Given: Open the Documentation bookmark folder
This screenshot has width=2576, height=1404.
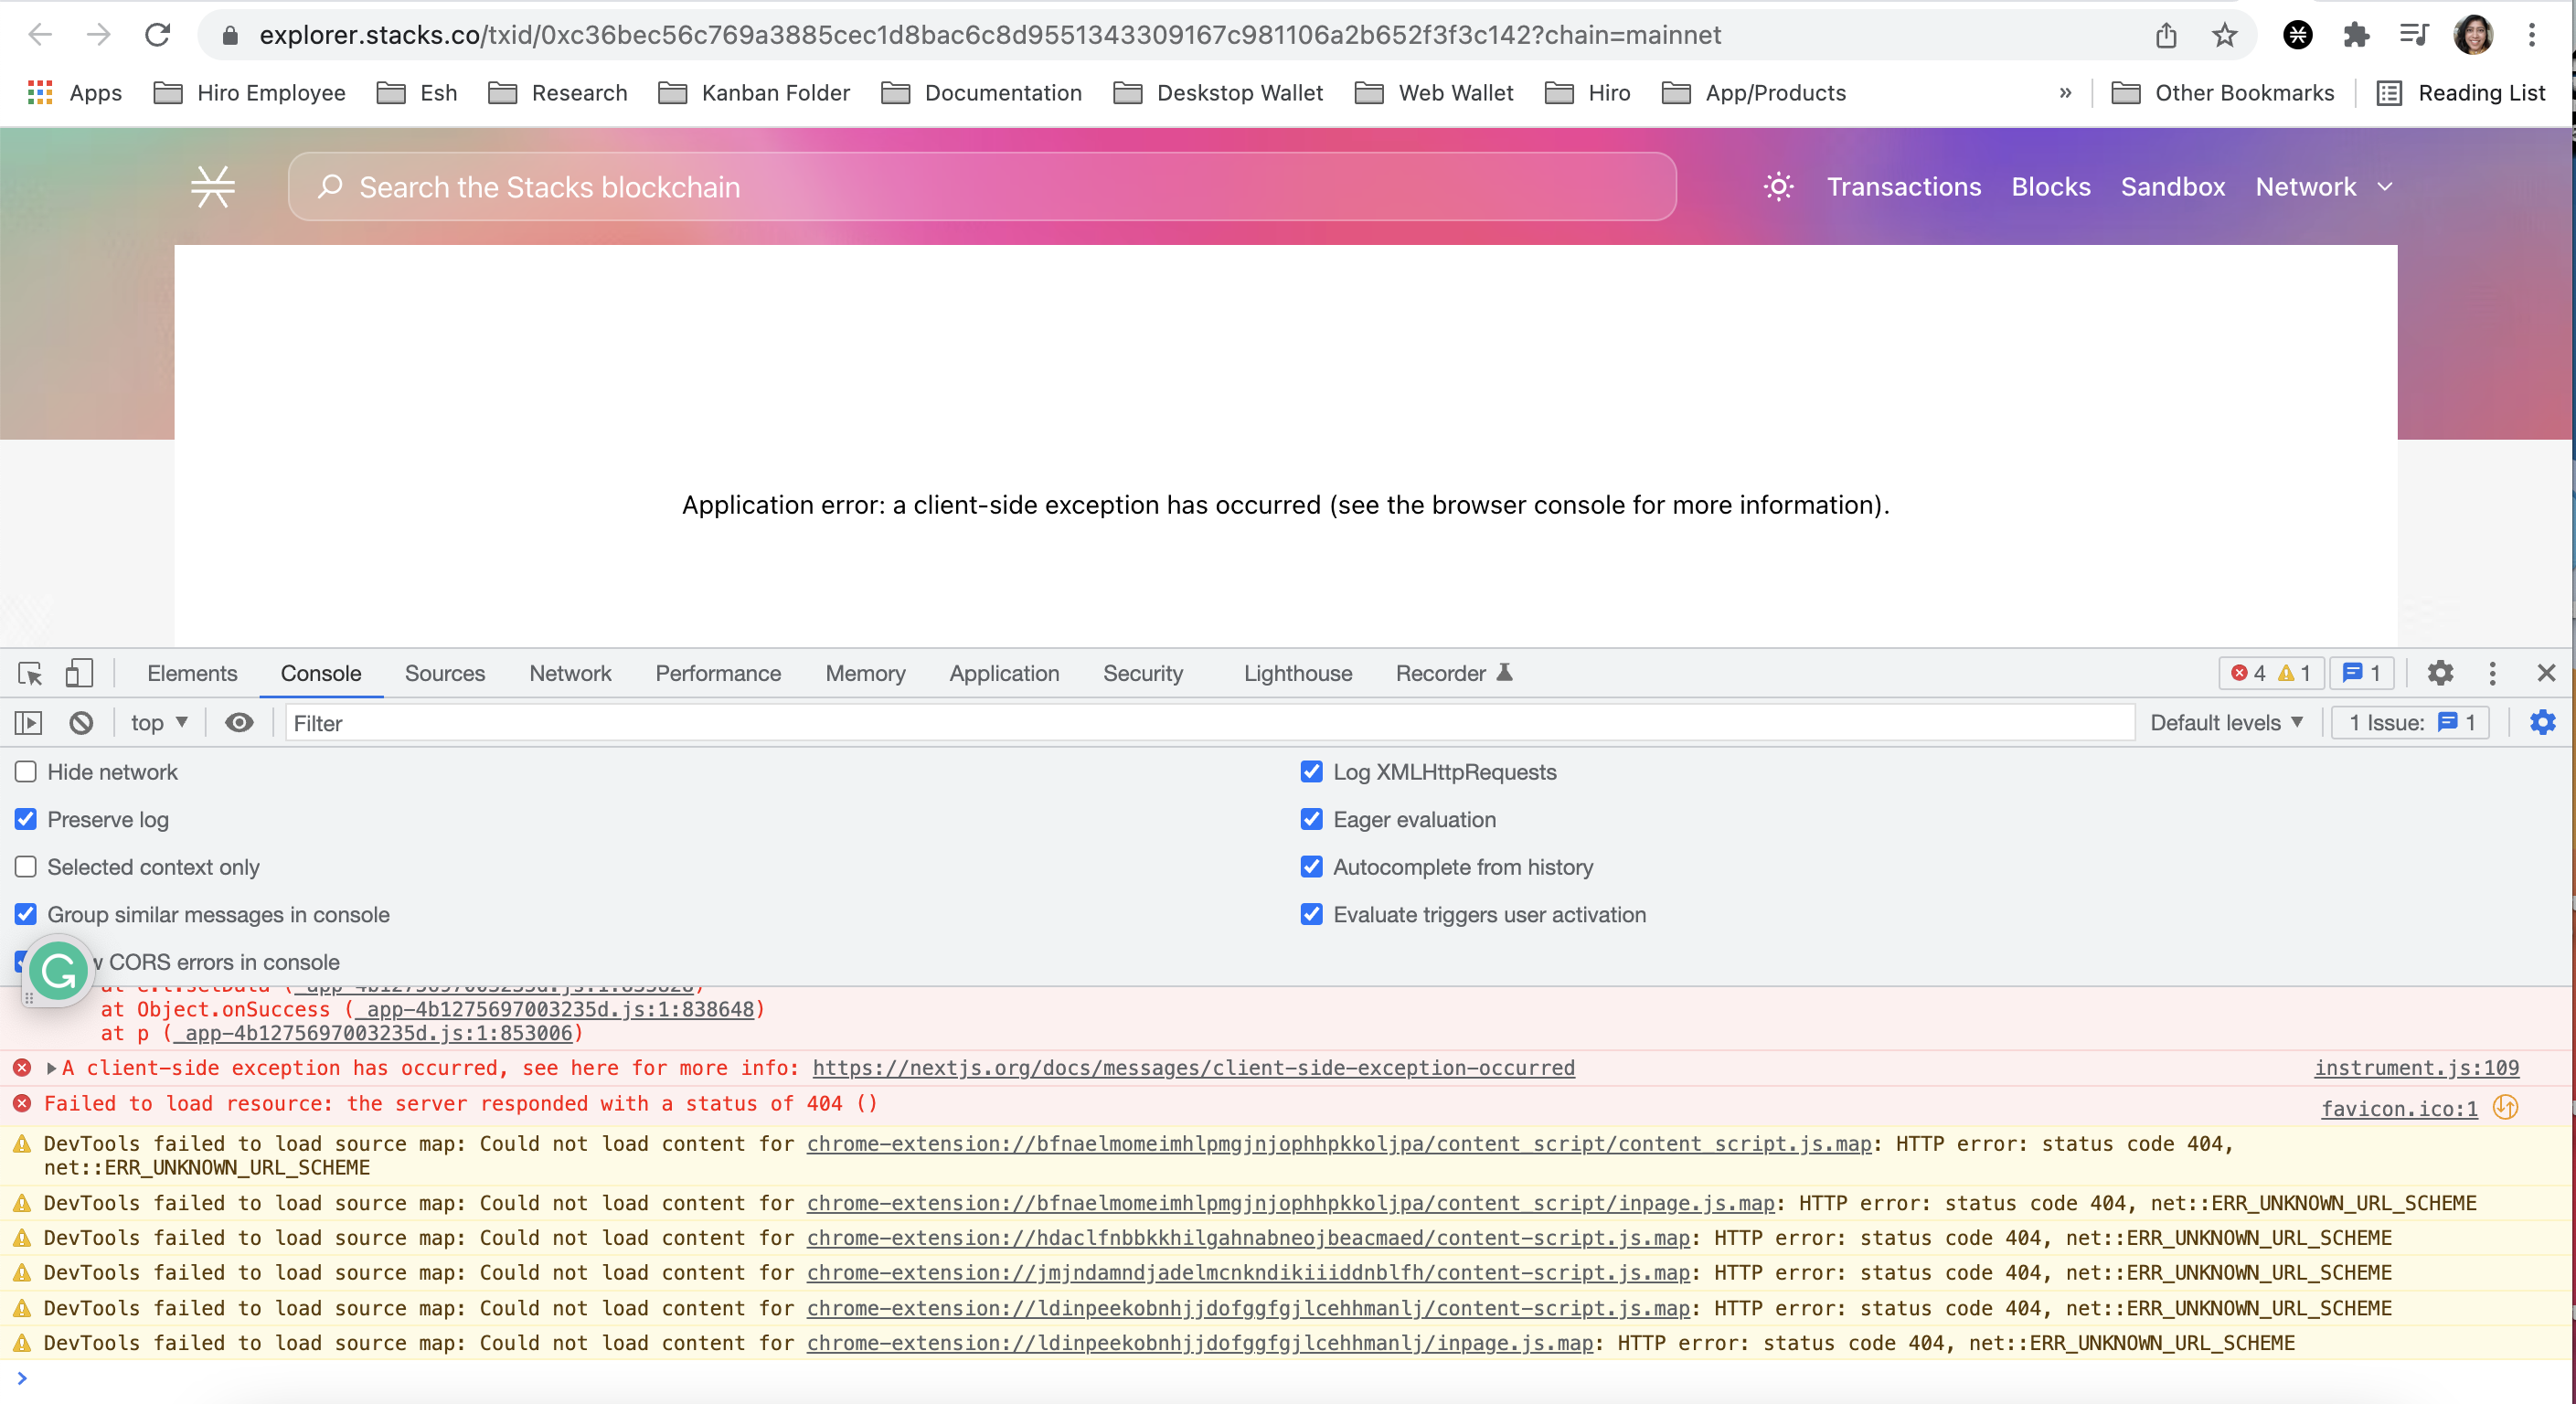Looking at the screenshot, I should click(981, 93).
